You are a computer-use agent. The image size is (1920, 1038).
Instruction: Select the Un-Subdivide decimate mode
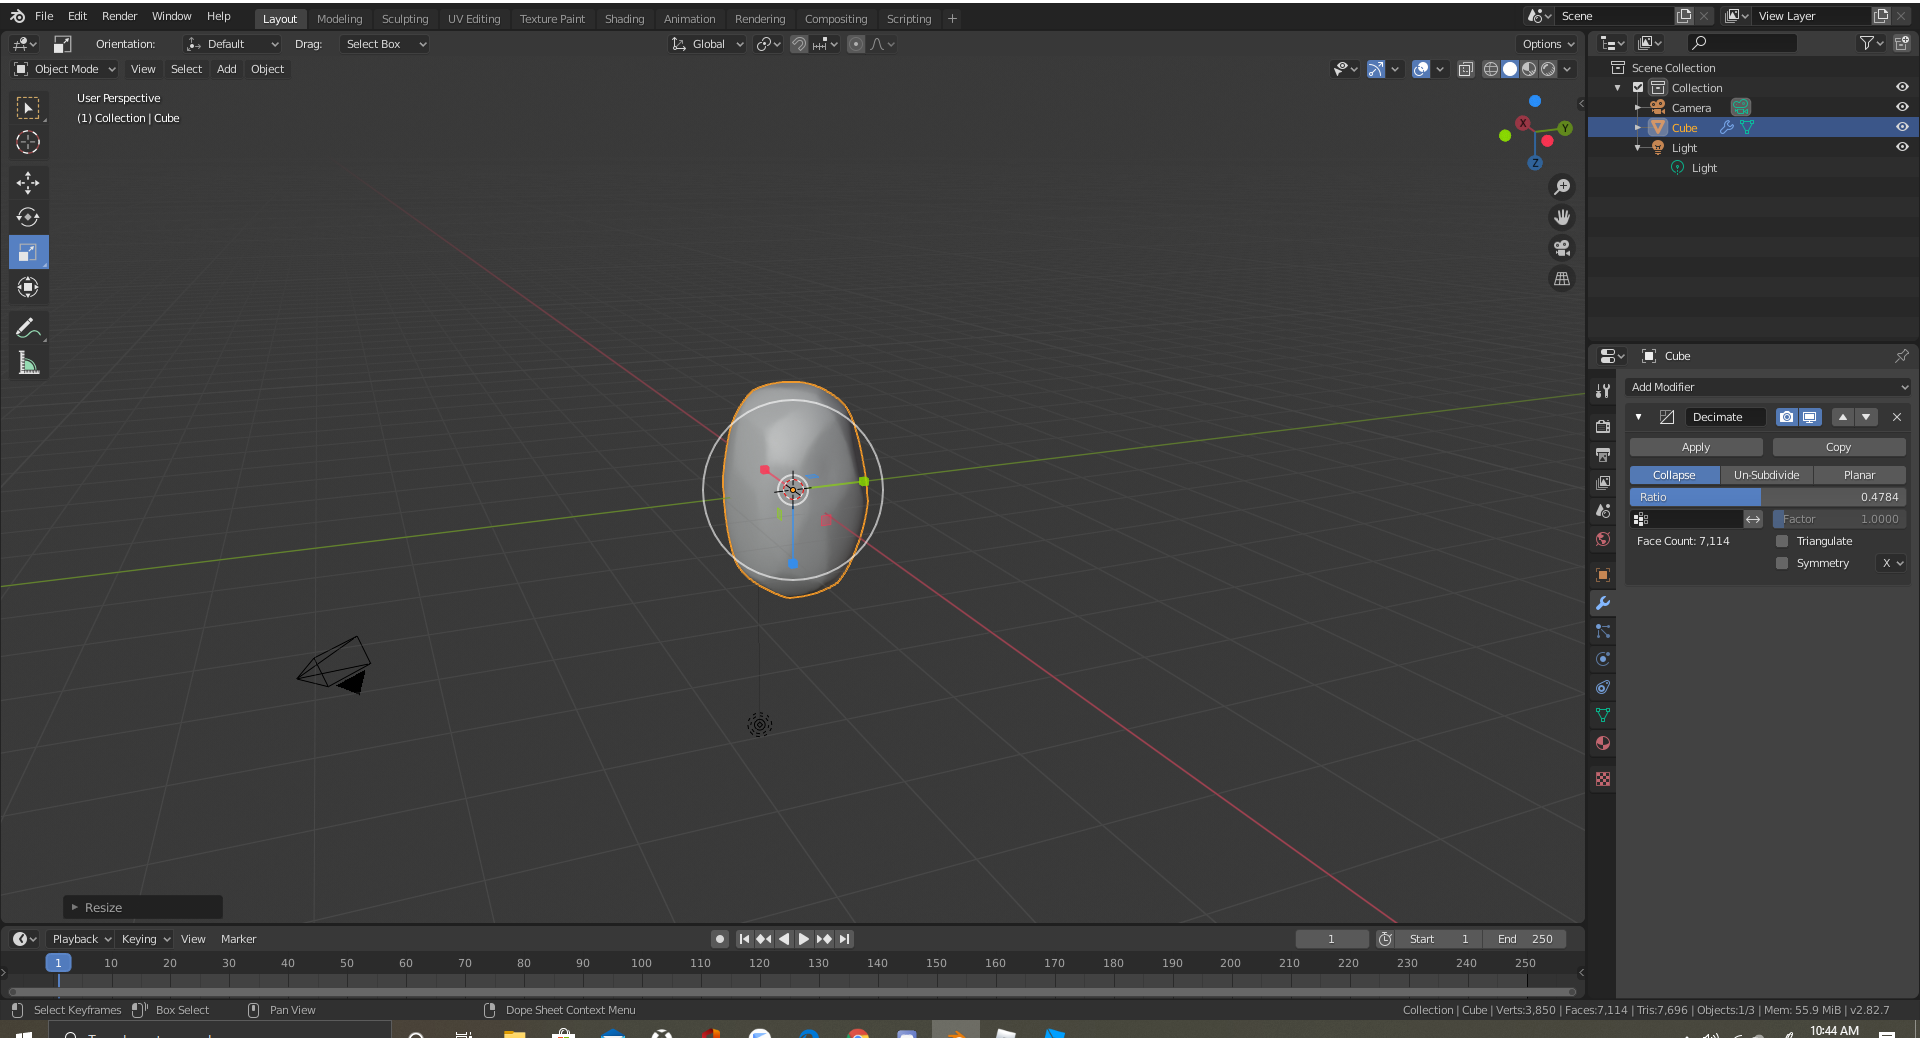tap(1766, 475)
